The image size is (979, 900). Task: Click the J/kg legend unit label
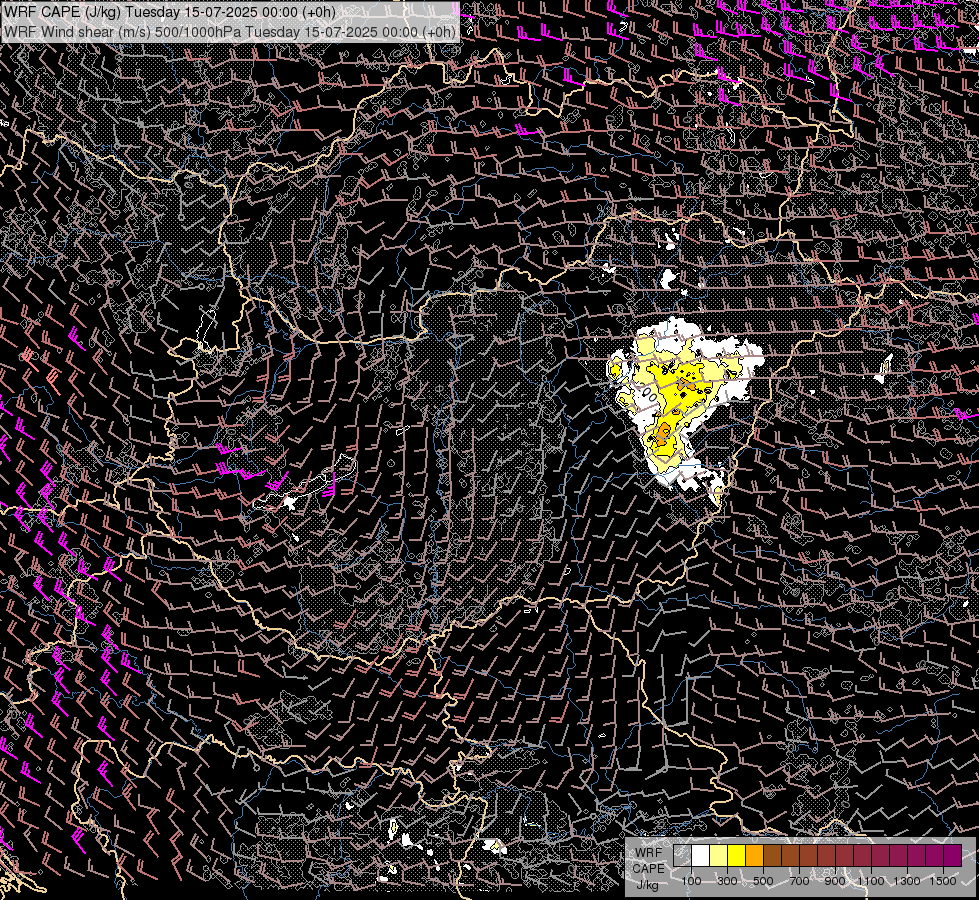pyautogui.click(x=647, y=885)
